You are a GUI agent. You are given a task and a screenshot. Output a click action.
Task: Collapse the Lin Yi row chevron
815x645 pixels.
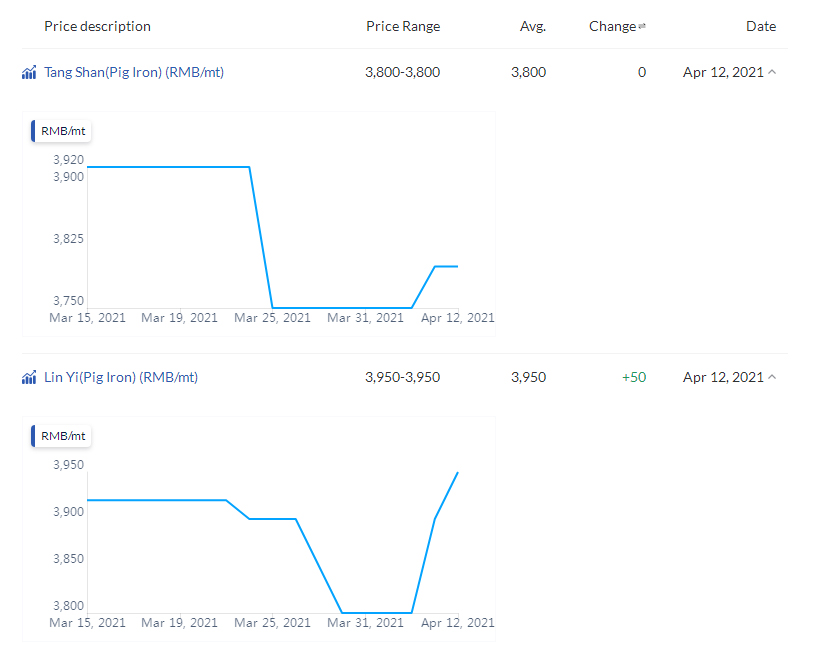(771, 378)
